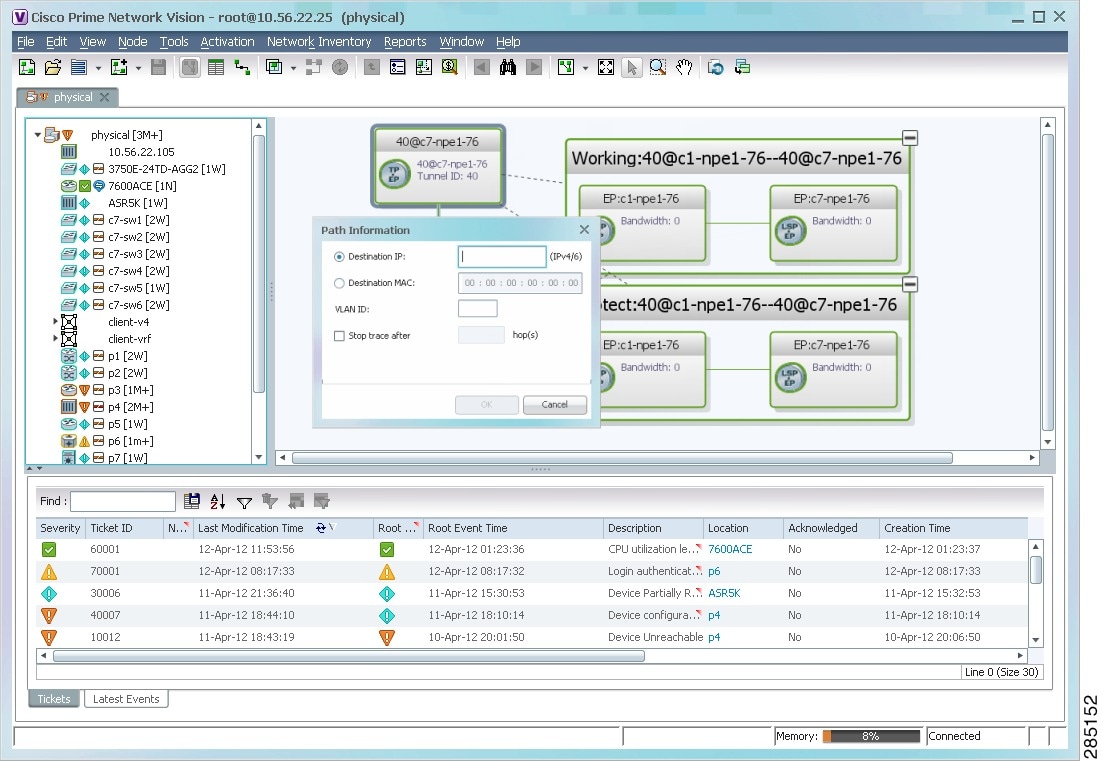This screenshot has height=761, width=1102.
Task: Switch to the list view toolbar icon
Action: pyautogui.click(x=216, y=67)
